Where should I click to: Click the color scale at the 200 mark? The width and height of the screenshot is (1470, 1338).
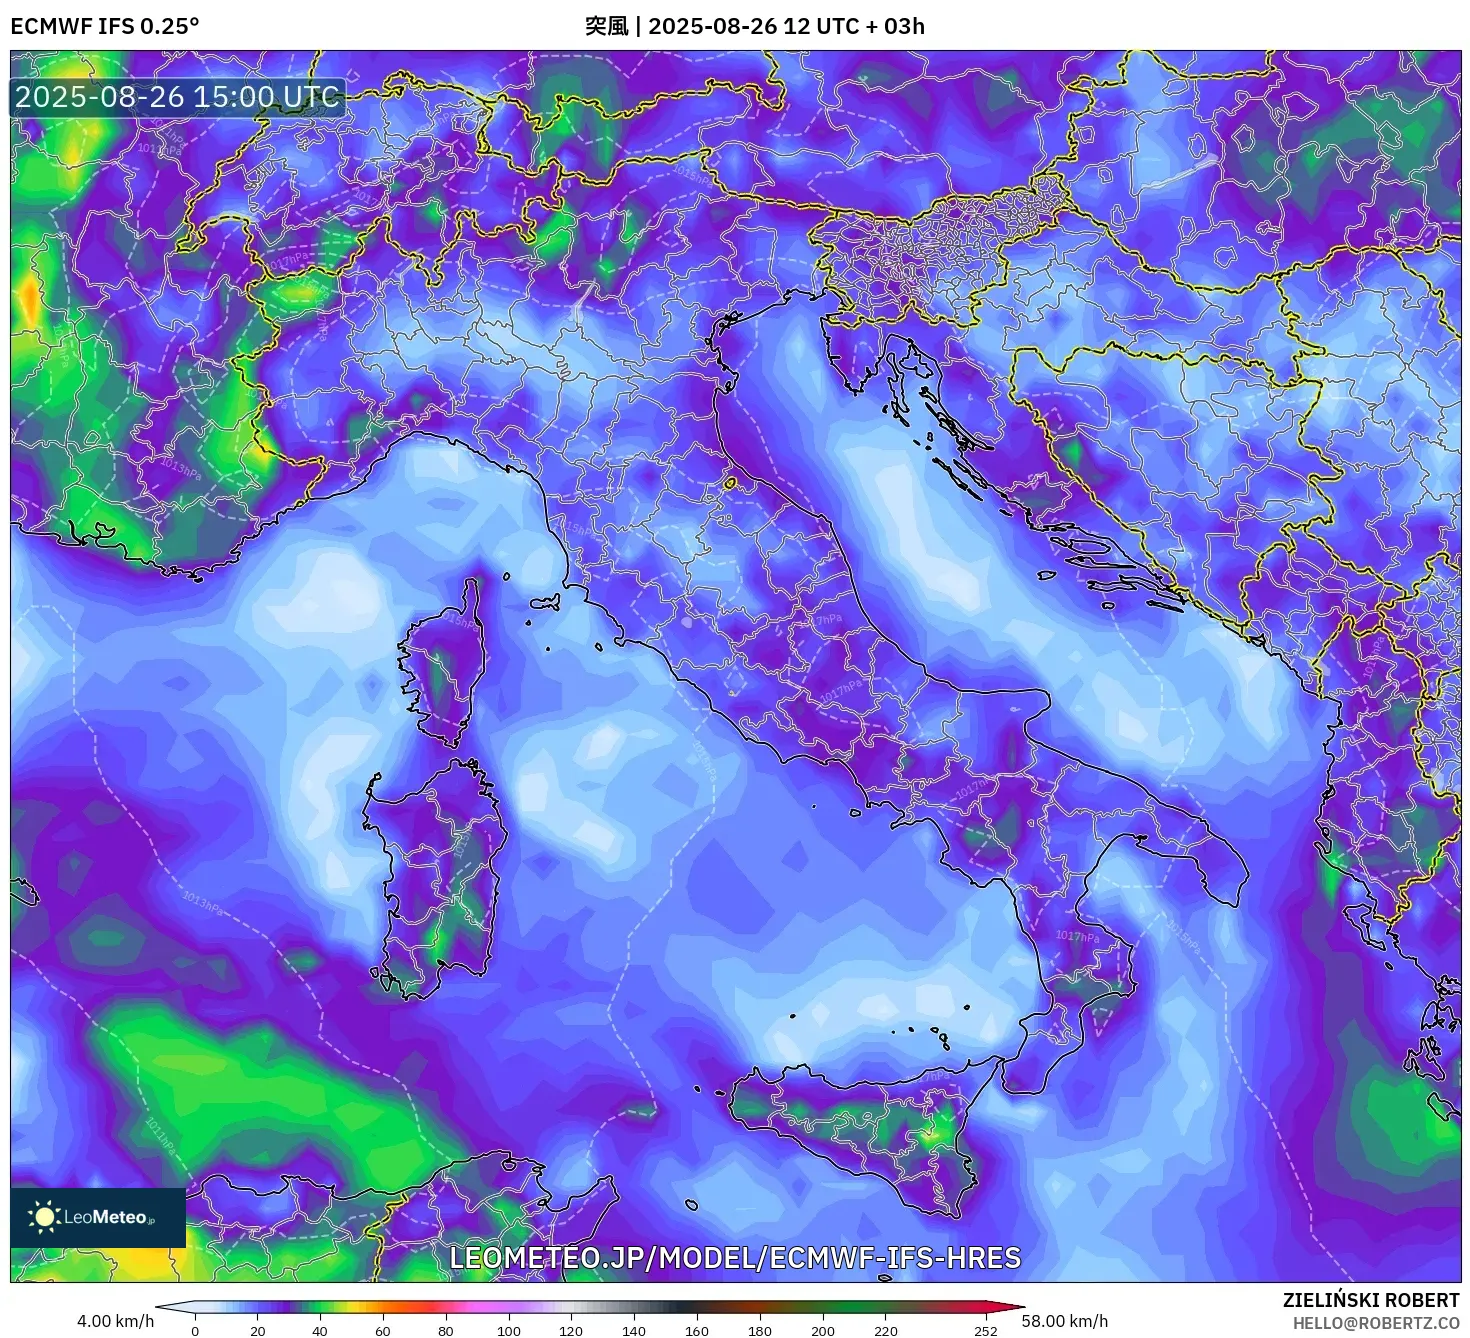tap(823, 1307)
